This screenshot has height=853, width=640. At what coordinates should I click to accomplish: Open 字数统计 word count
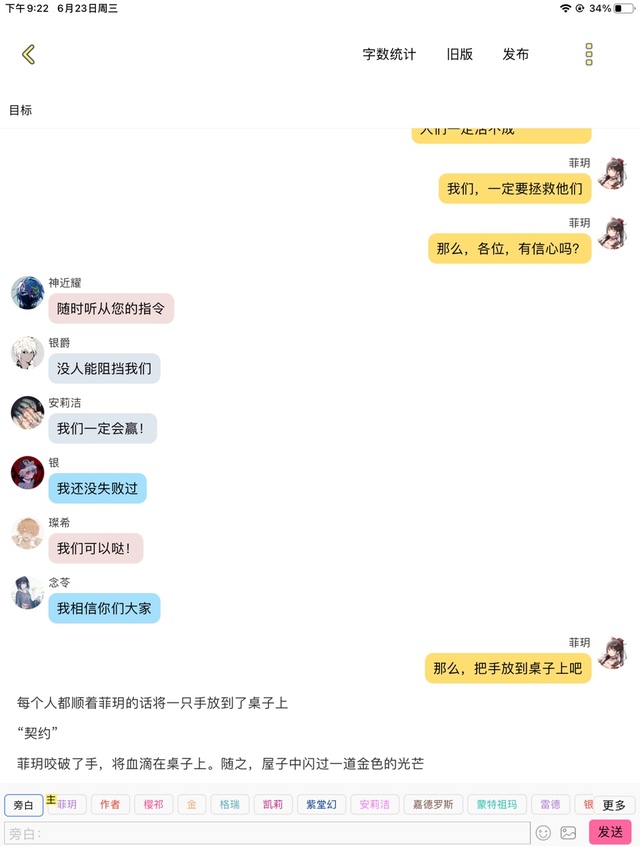coord(389,54)
